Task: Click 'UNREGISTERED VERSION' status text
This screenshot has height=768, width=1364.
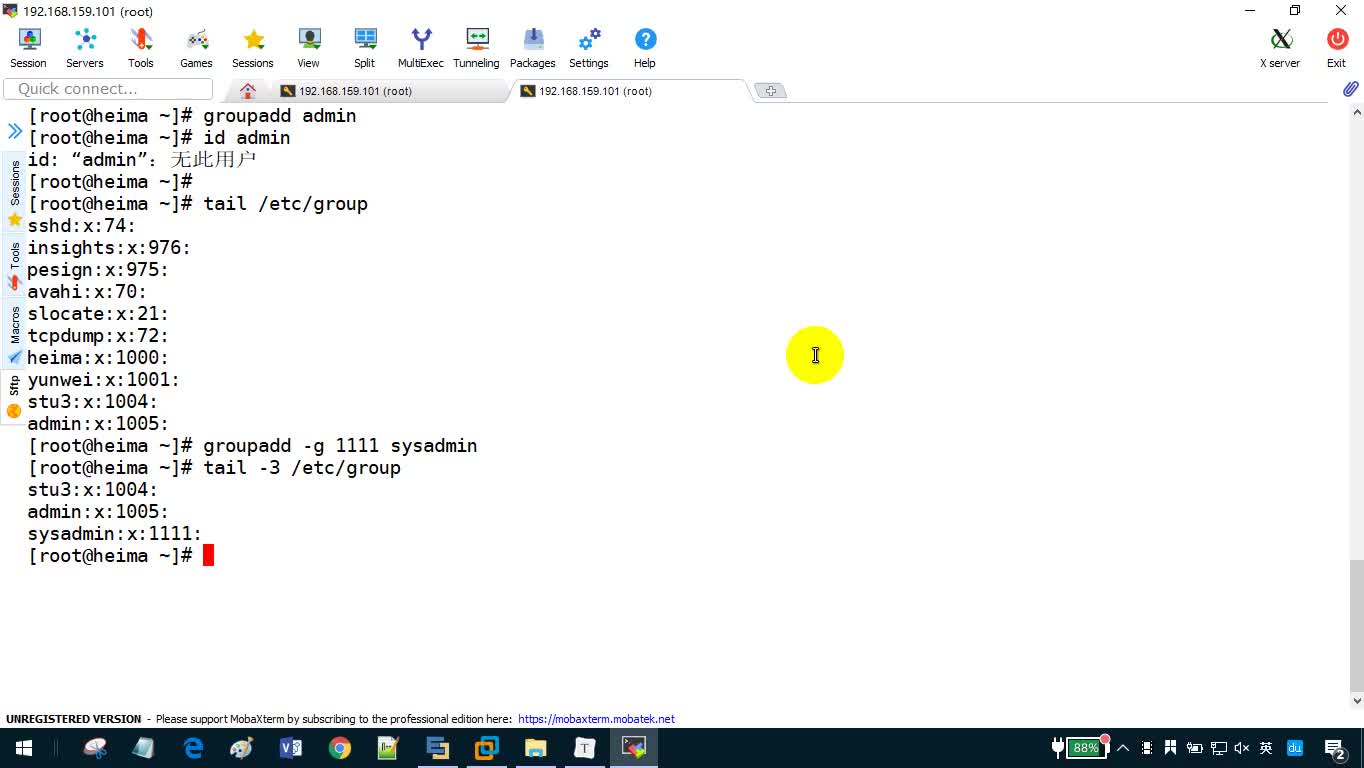Action: [x=74, y=719]
